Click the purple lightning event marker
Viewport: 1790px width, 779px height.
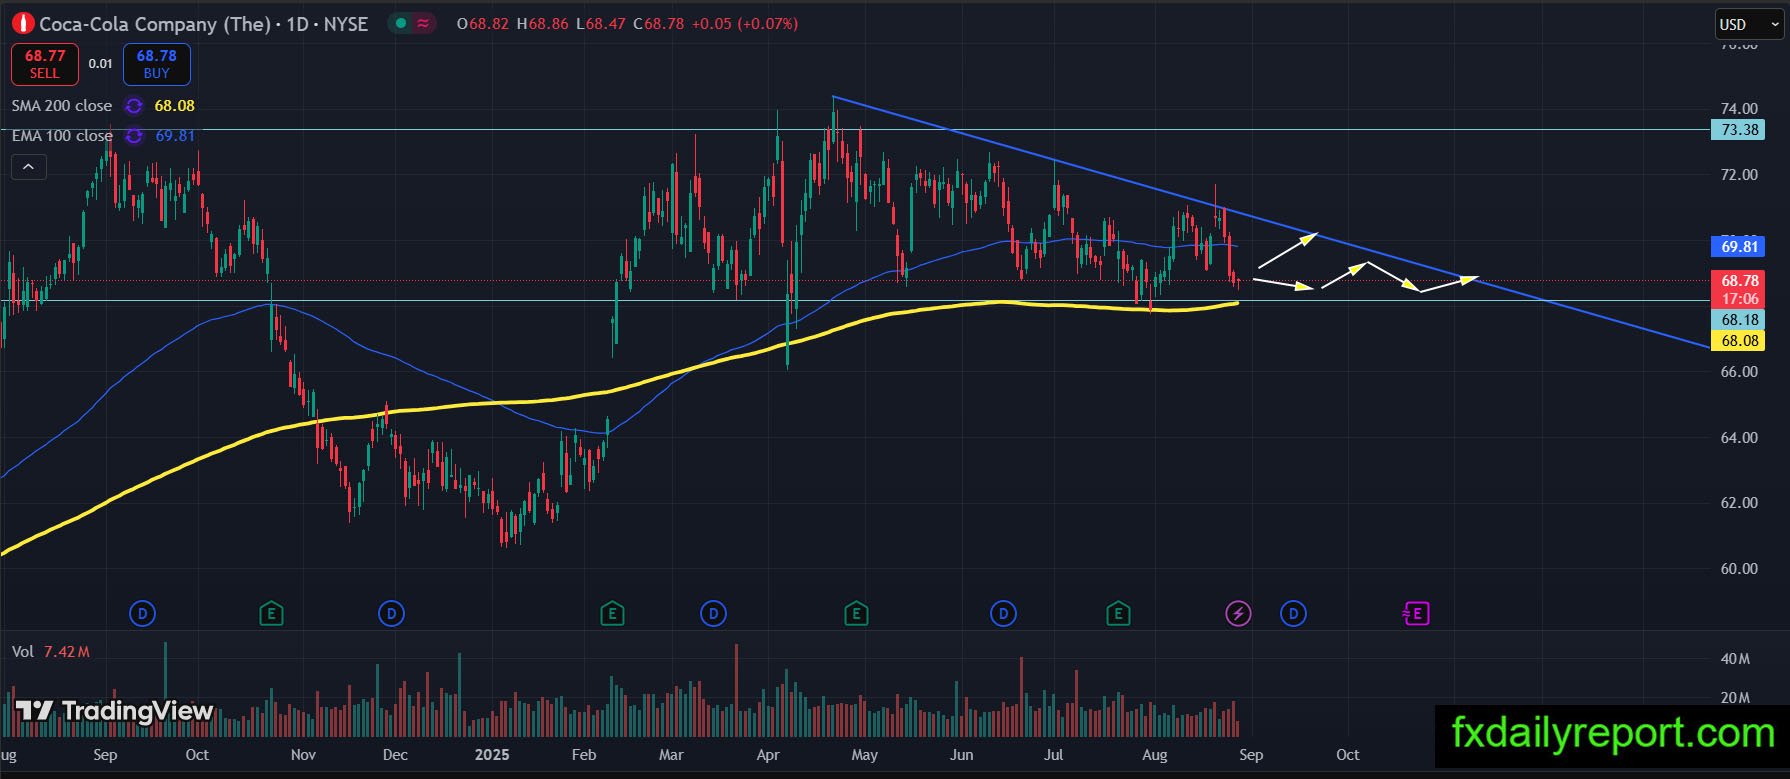1239,613
